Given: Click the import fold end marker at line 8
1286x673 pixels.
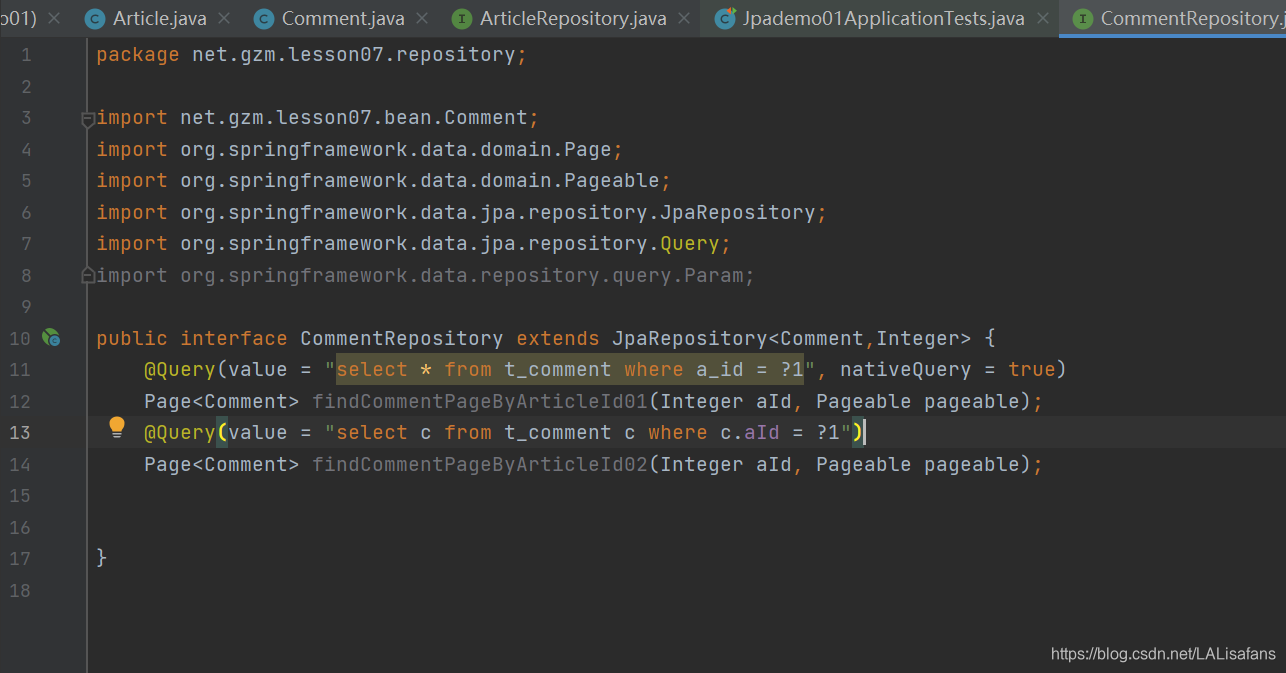Looking at the screenshot, I should 88,275.
